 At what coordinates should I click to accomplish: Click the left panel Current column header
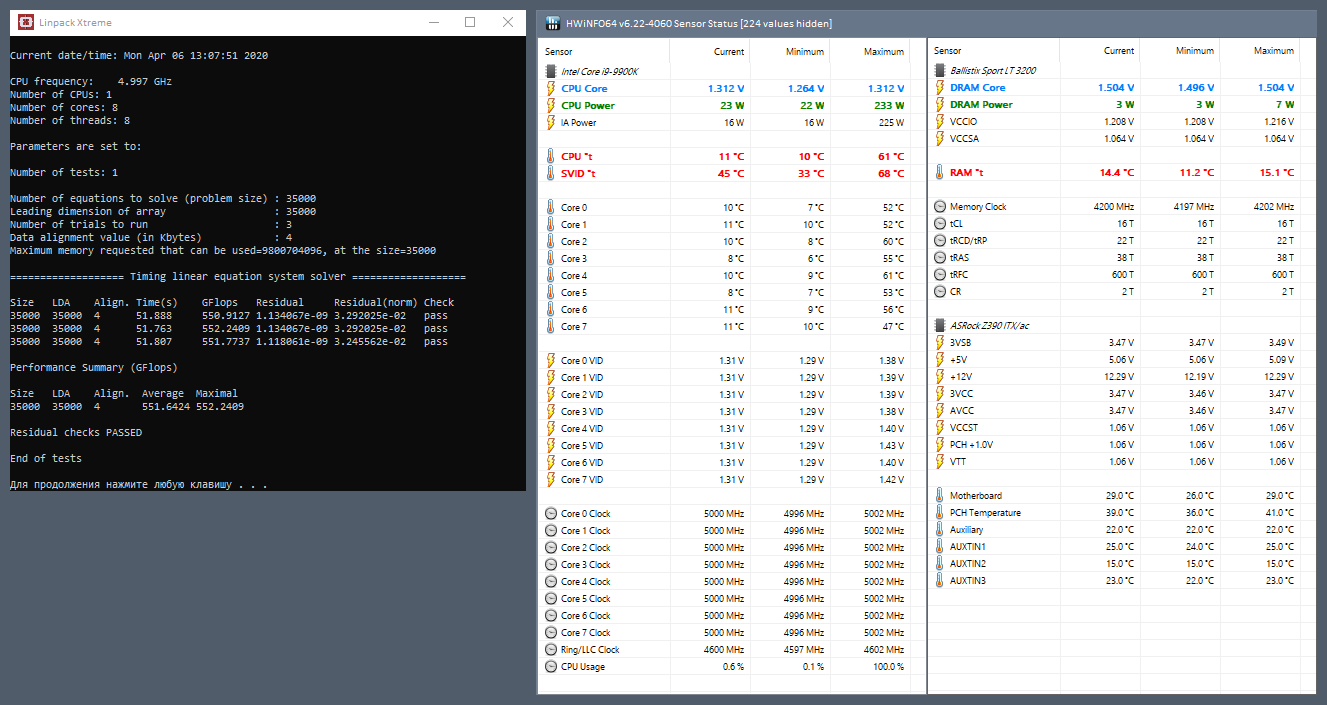tap(729, 51)
